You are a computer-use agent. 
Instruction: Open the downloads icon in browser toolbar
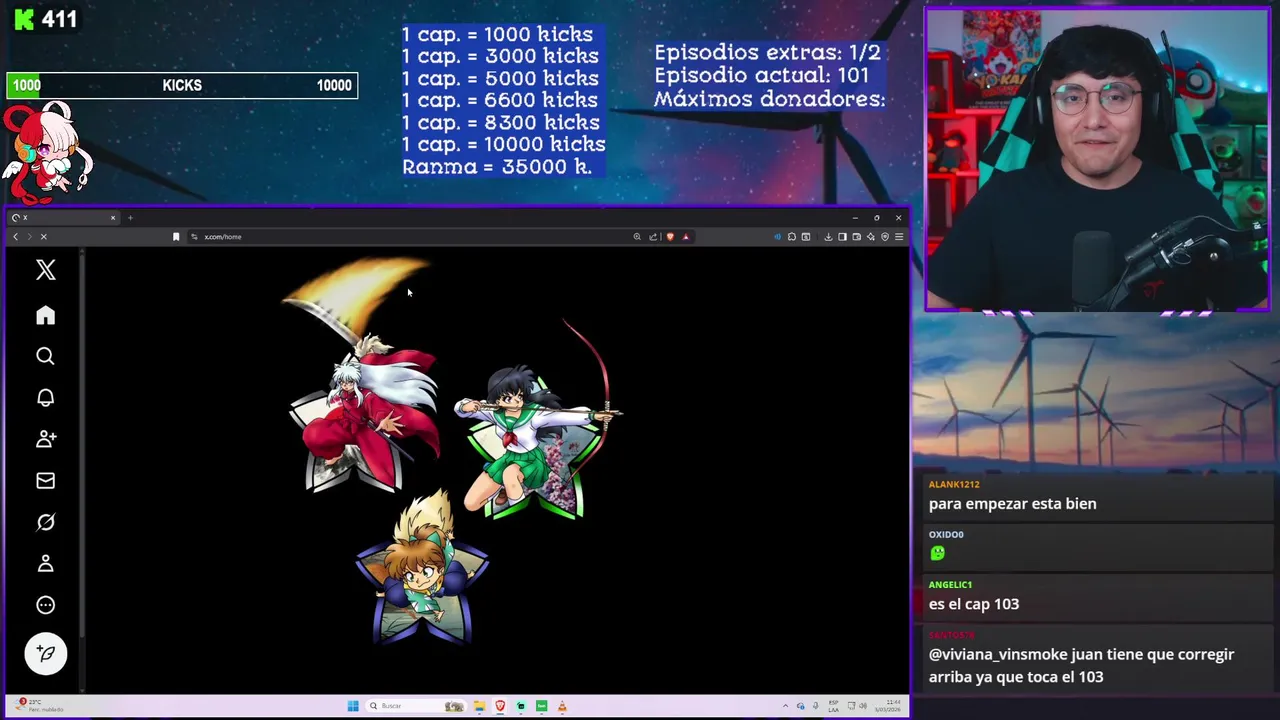click(828, 237)
